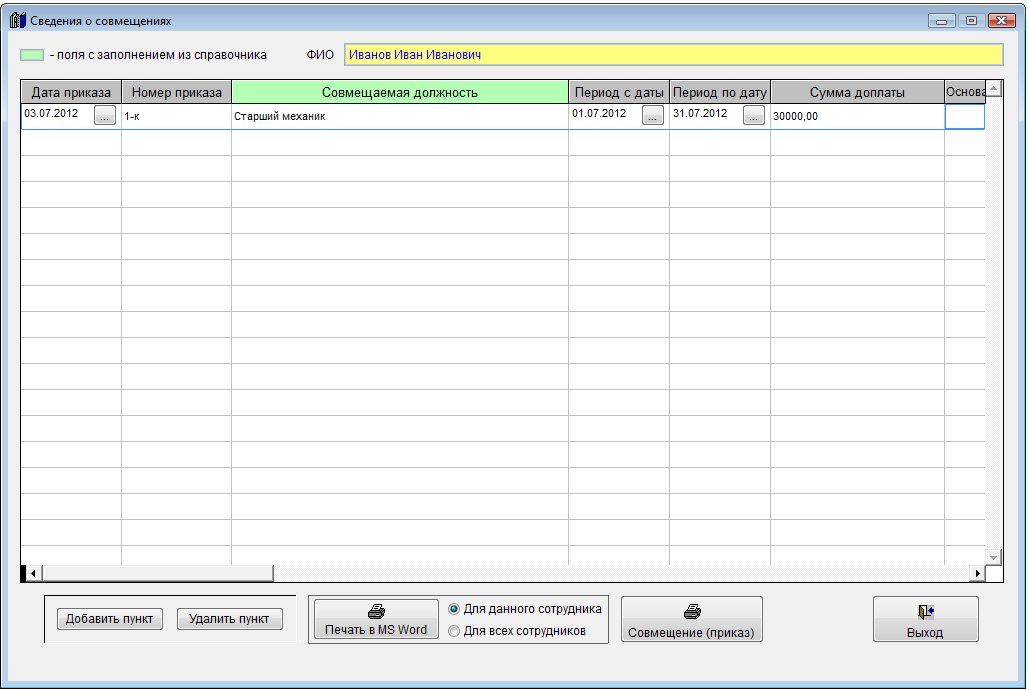Click the Сумма доплаты column header

click(857, 93)
